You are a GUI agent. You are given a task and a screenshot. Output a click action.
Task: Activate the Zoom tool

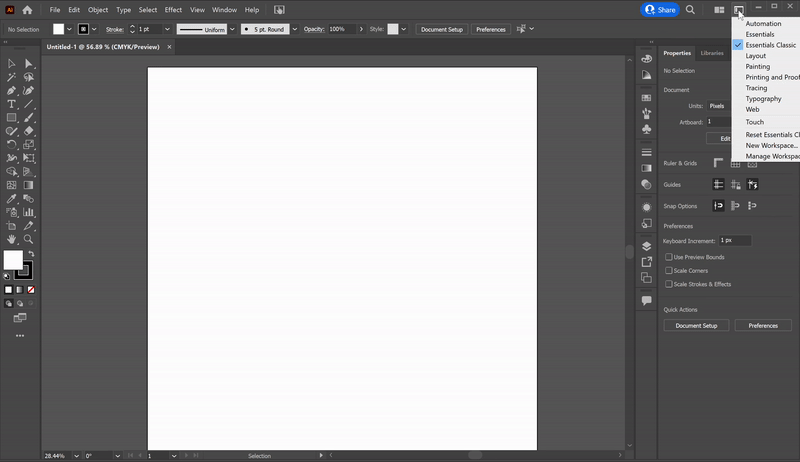pyautogui.click(x=29, y=239)
